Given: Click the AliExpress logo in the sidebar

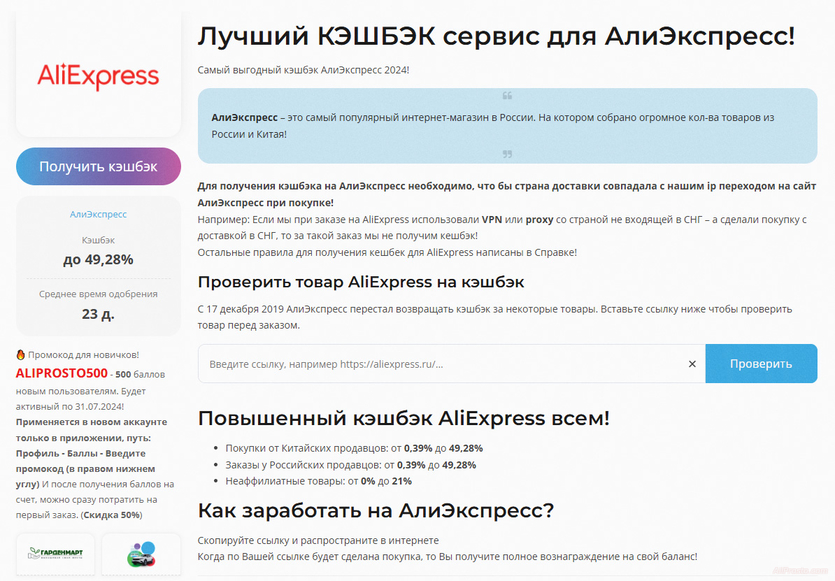Looking at the screenshot, I should point(97,77).
